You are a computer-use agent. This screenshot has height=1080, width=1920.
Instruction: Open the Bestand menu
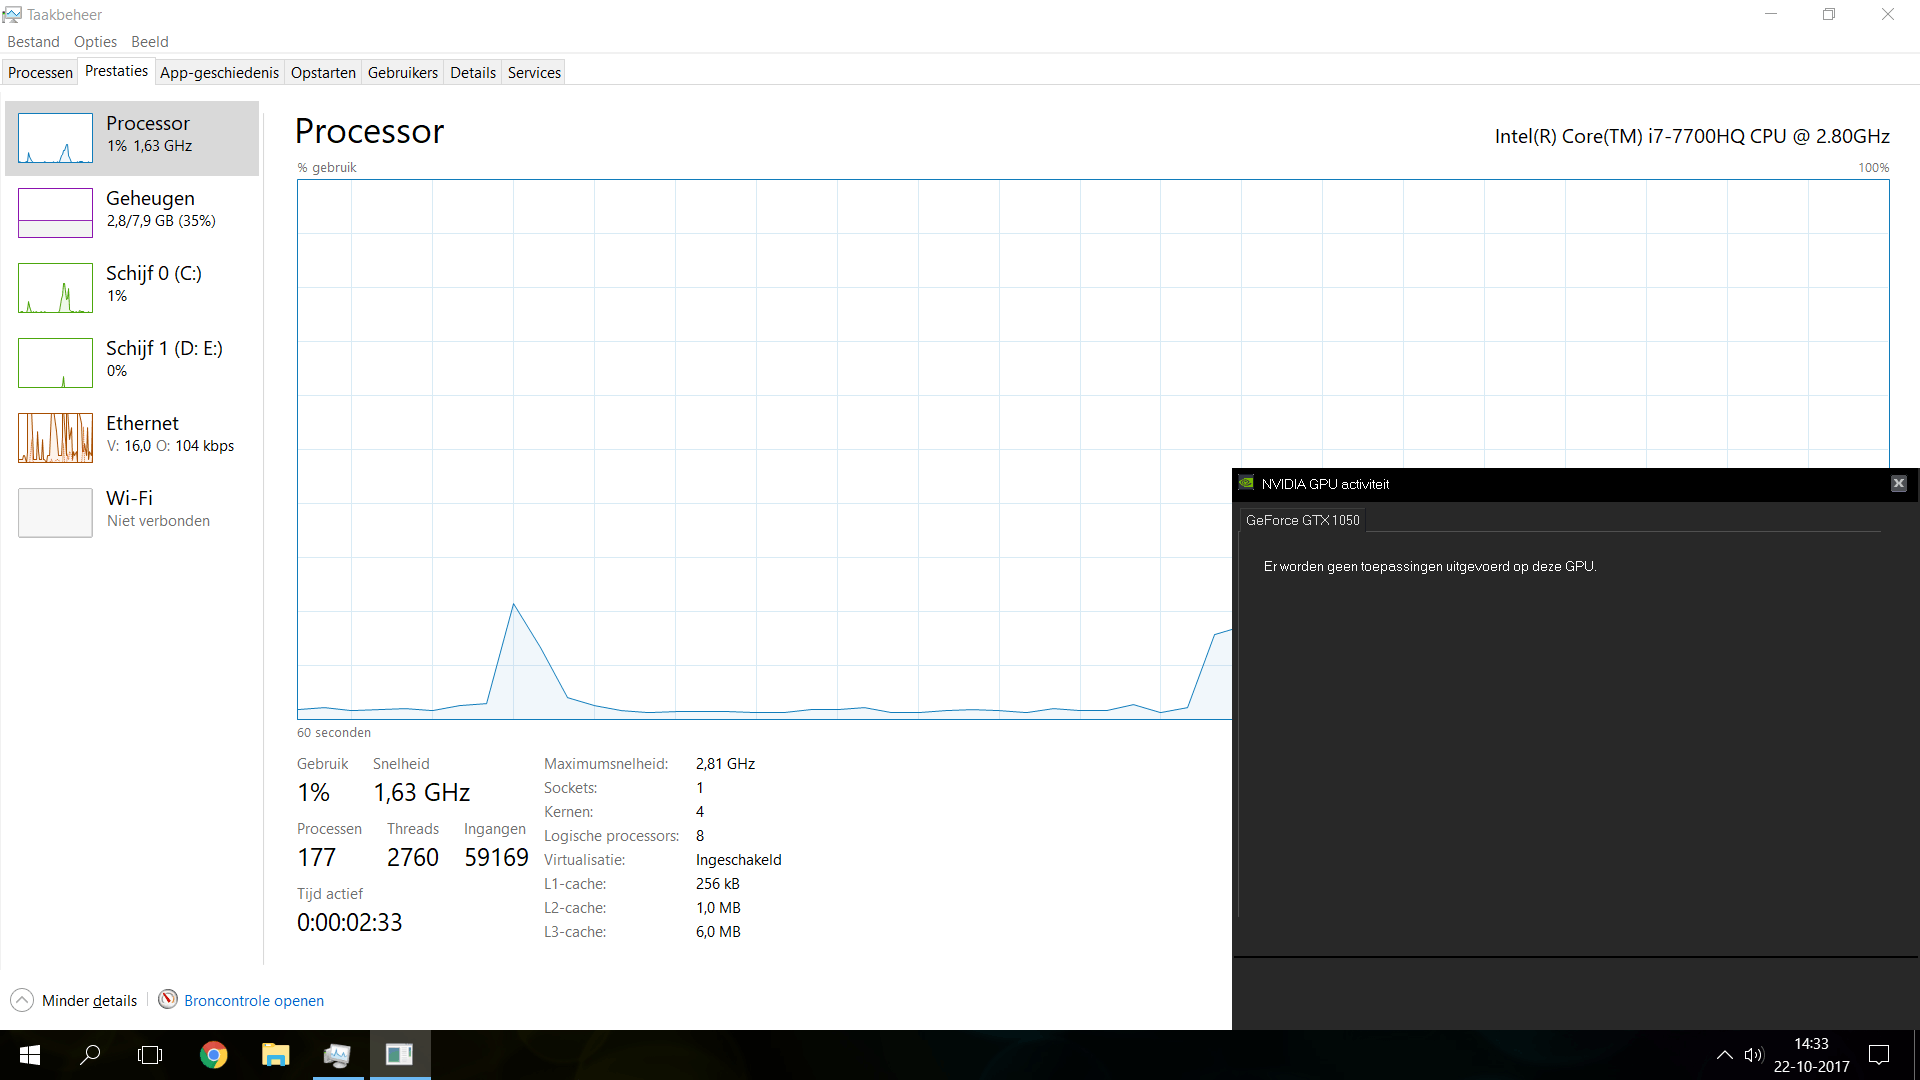[33, 42]
